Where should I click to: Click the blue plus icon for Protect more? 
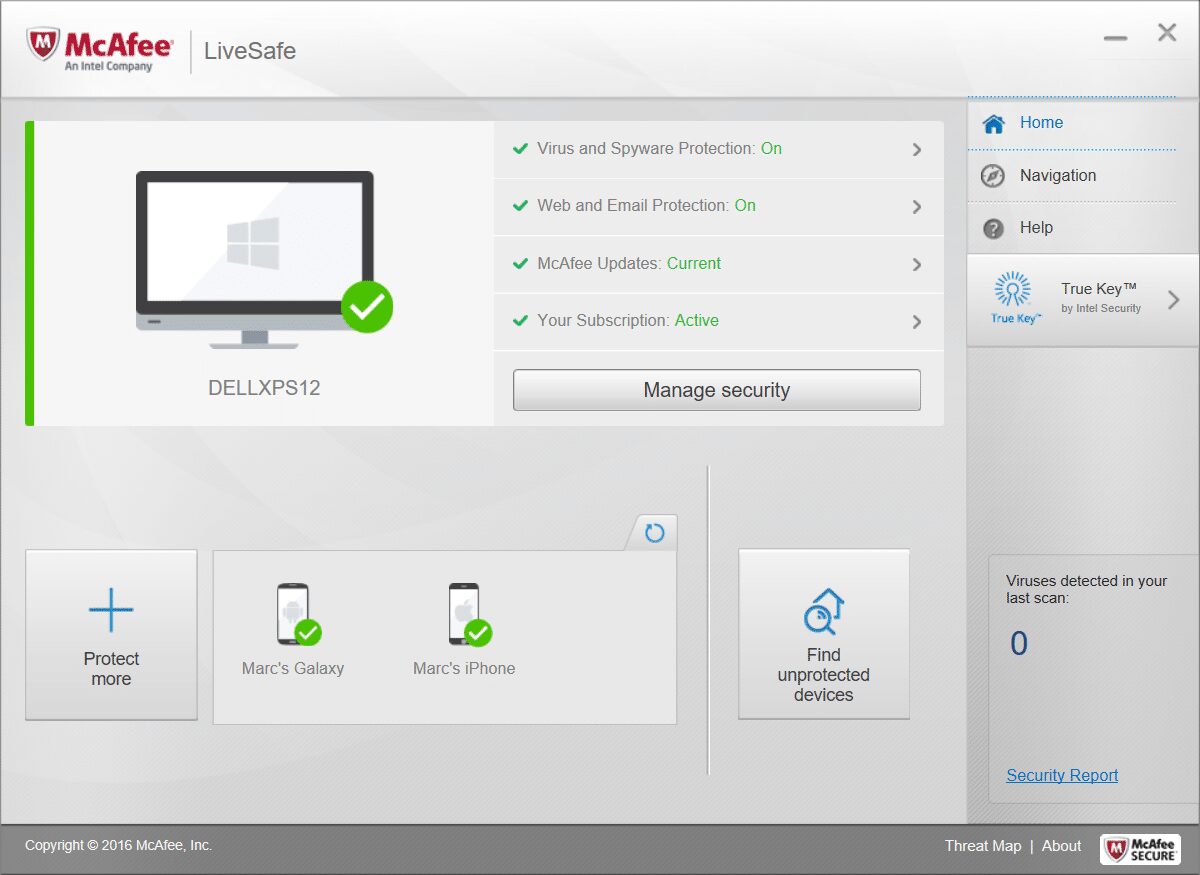click(x=111, y=609)
